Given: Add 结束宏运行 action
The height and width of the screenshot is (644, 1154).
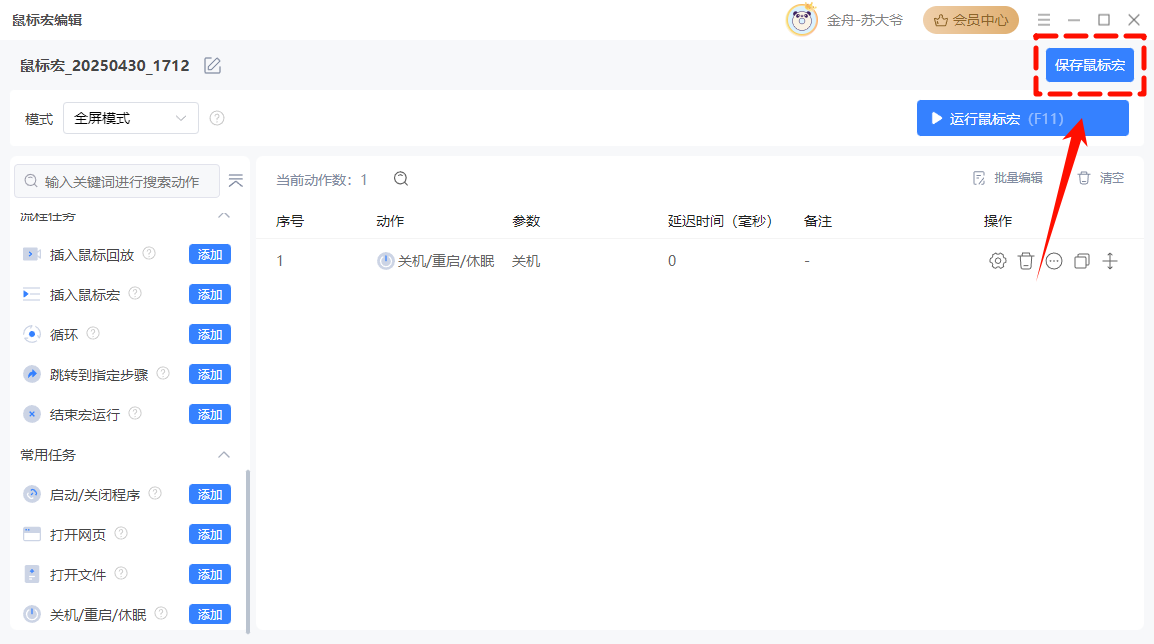Looking at the screenshot, I should click(x=210, y=414).
